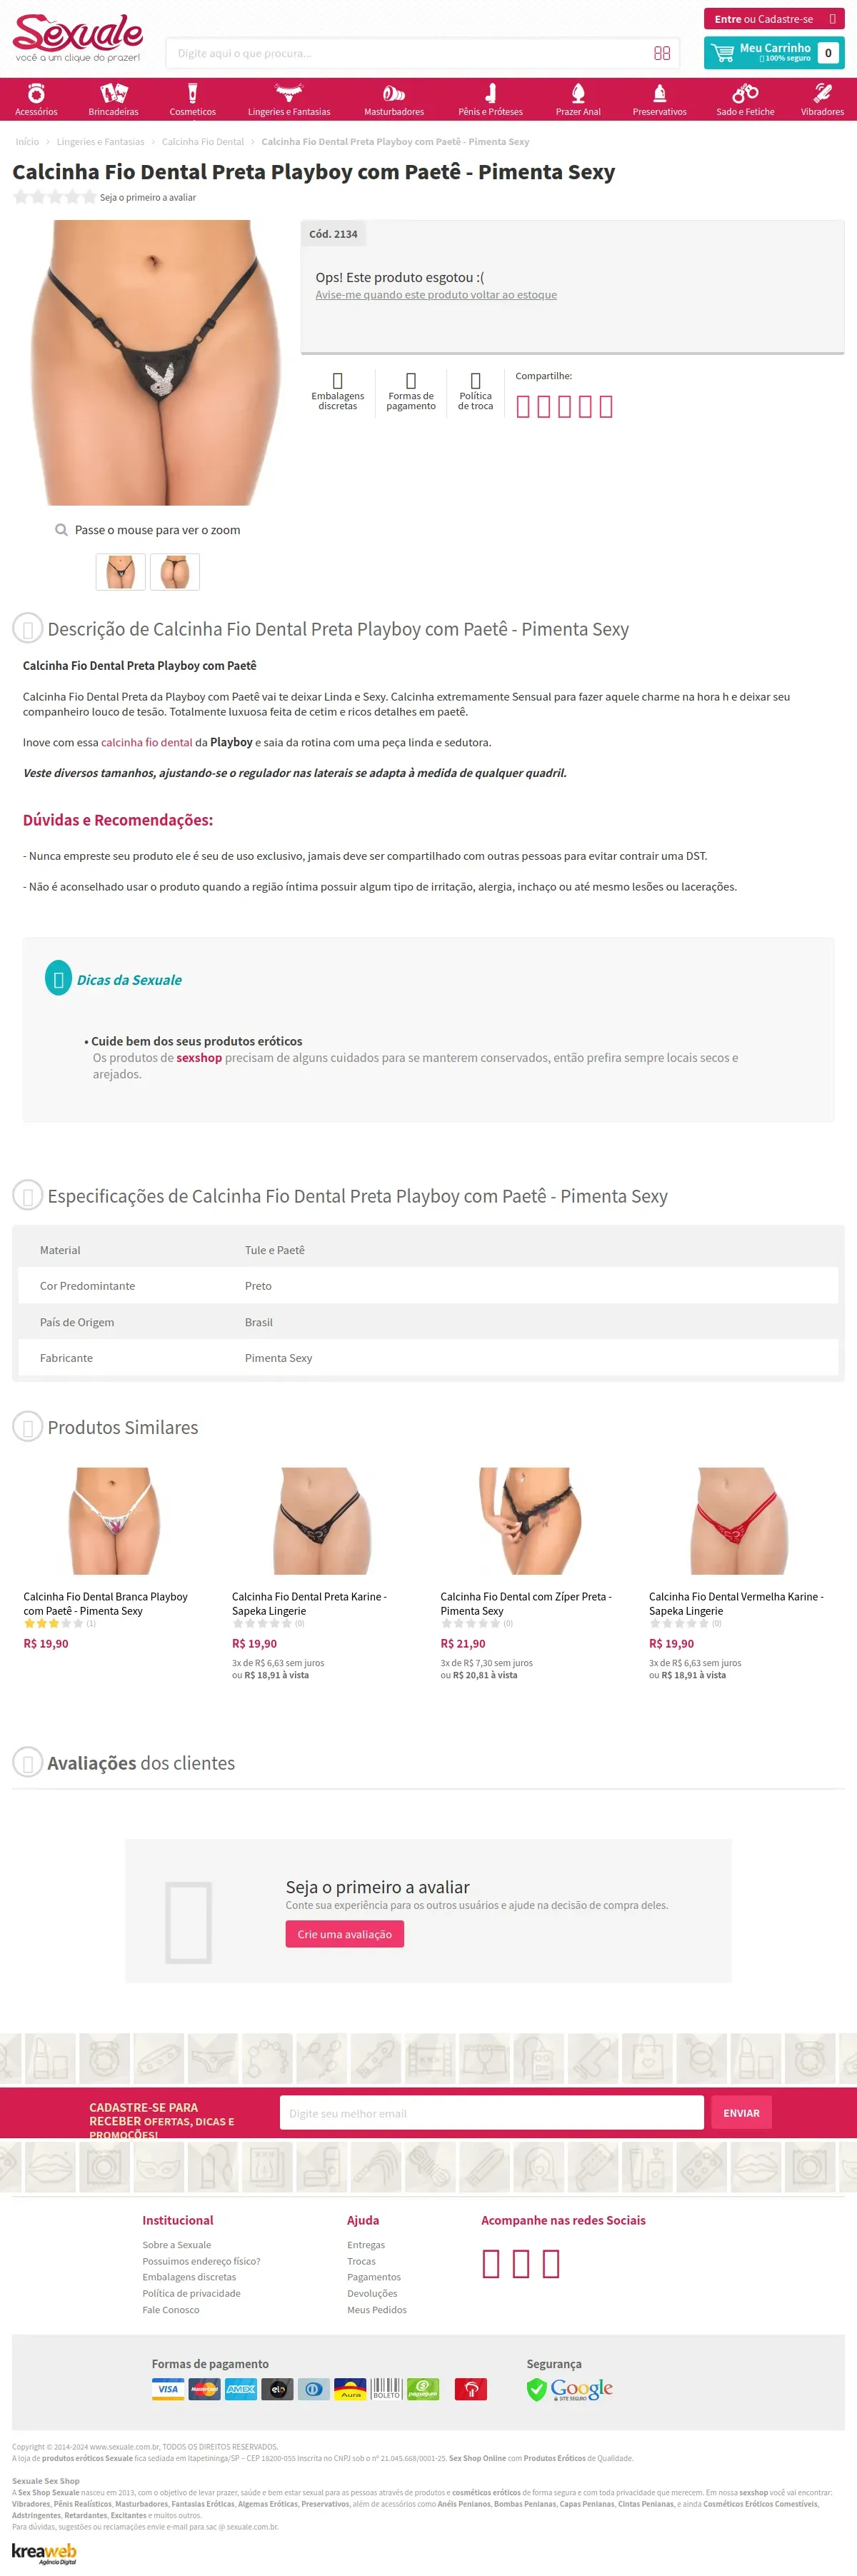Open Embalagens discretas info

(337, 391)
